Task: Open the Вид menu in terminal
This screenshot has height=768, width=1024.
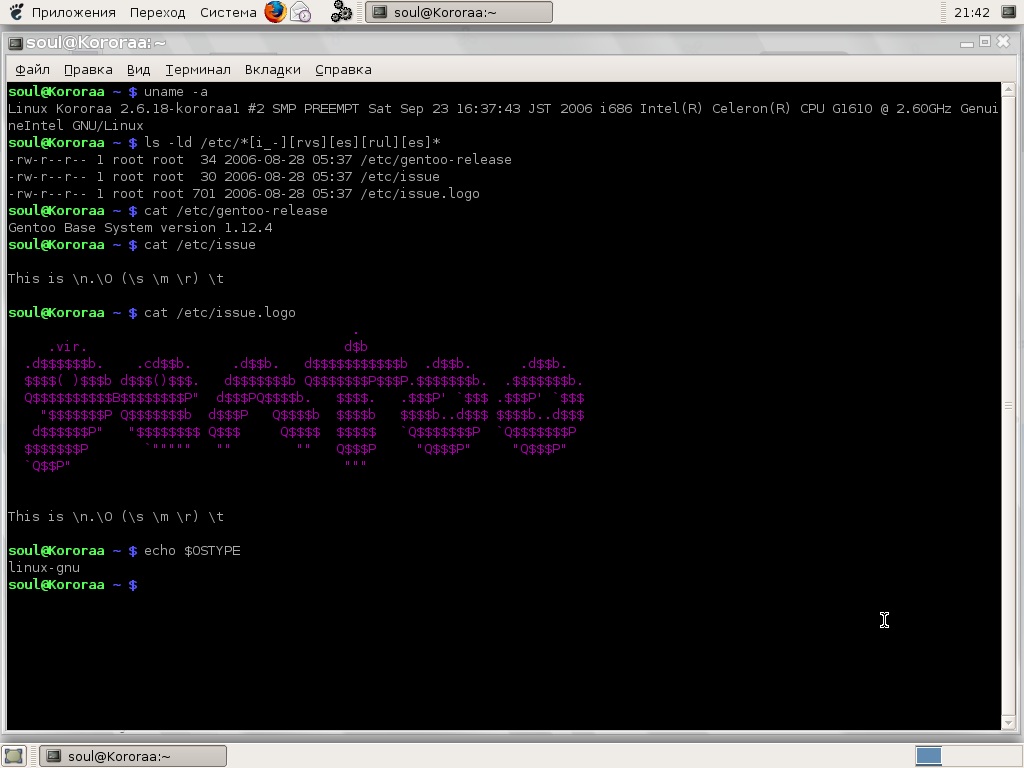Action: pyautogui.click(x=138, y=69)
